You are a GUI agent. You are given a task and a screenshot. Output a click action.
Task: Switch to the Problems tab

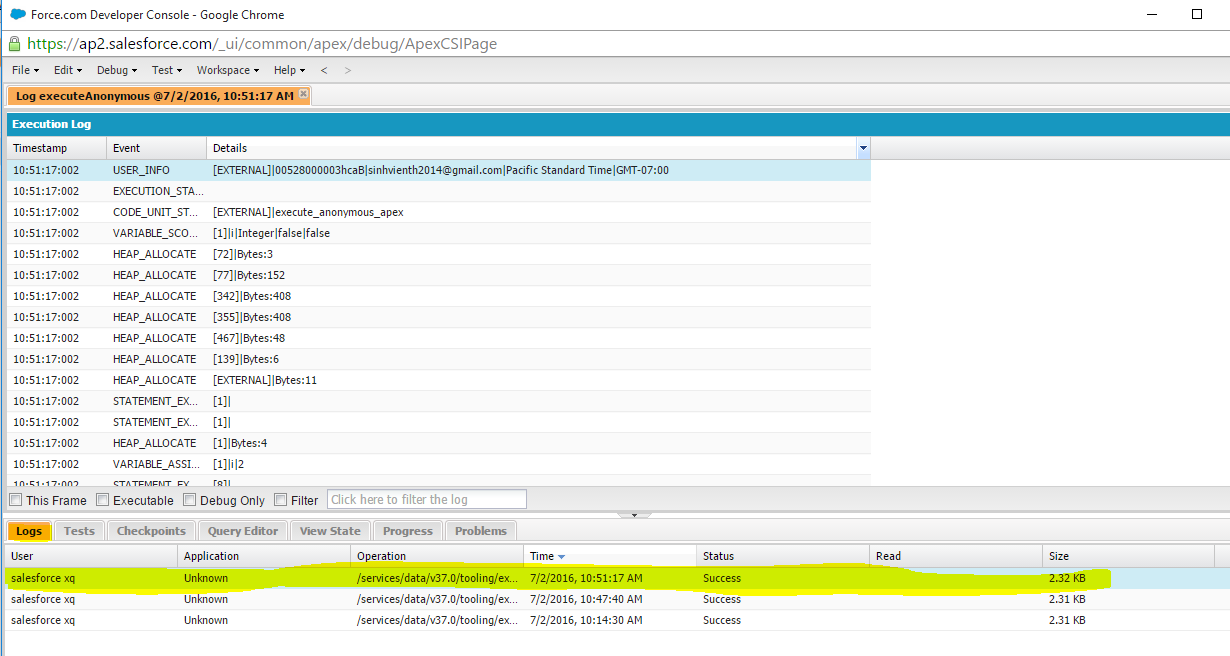481,531
